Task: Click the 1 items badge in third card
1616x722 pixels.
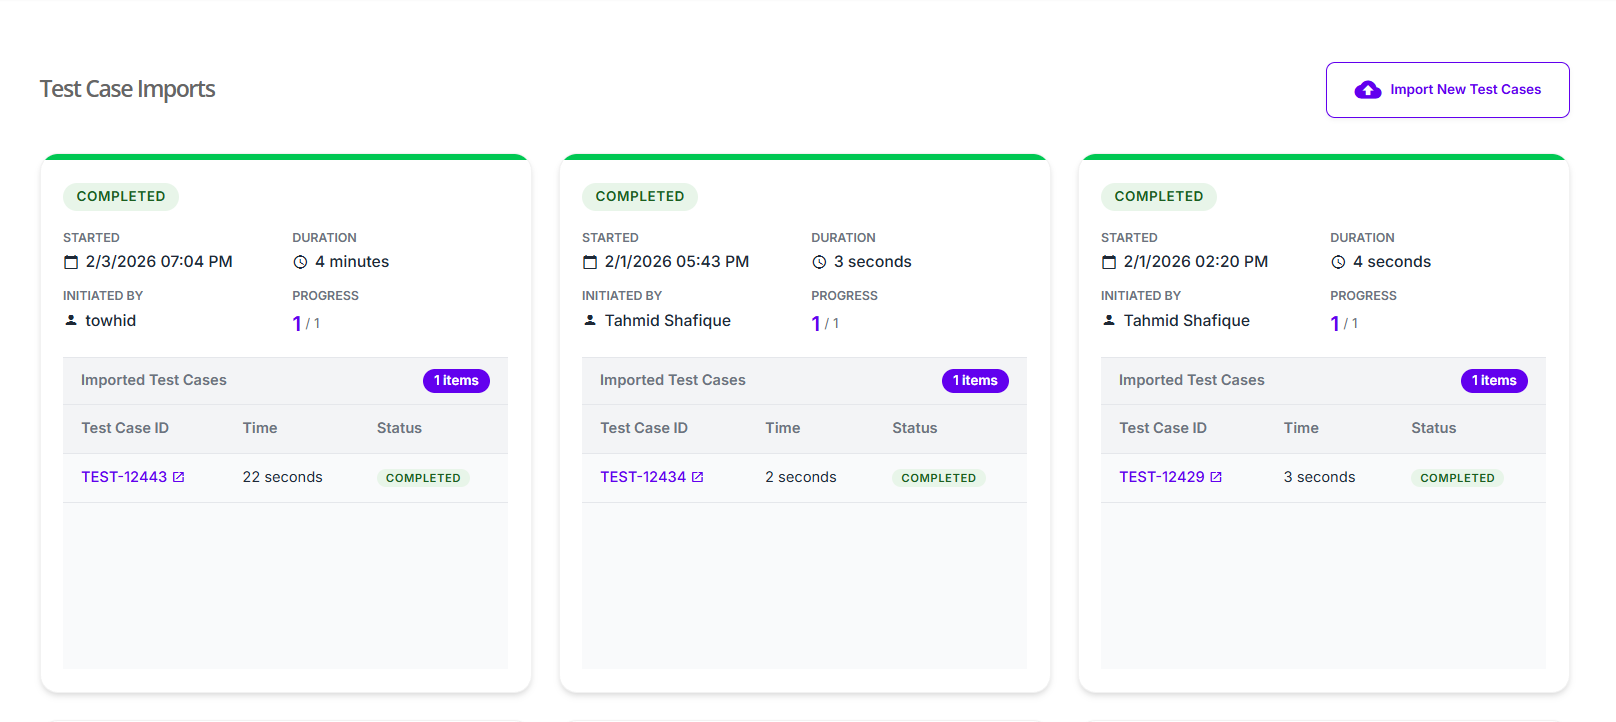Action: tap(1494, 381)
